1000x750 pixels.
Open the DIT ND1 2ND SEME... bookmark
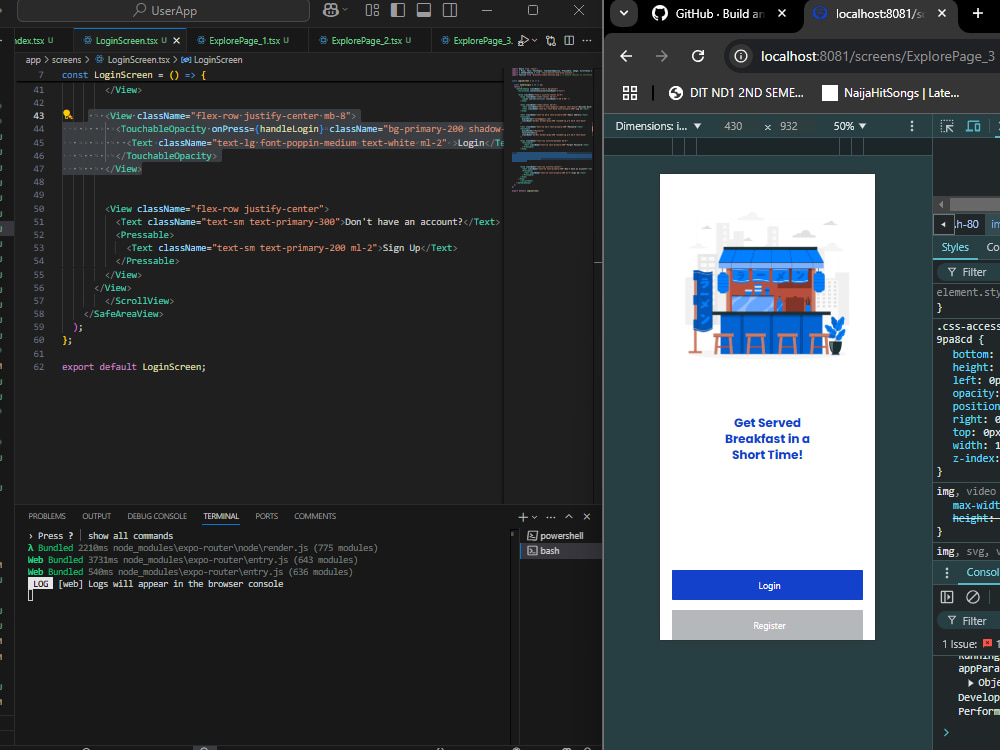(x=736, y=93)
